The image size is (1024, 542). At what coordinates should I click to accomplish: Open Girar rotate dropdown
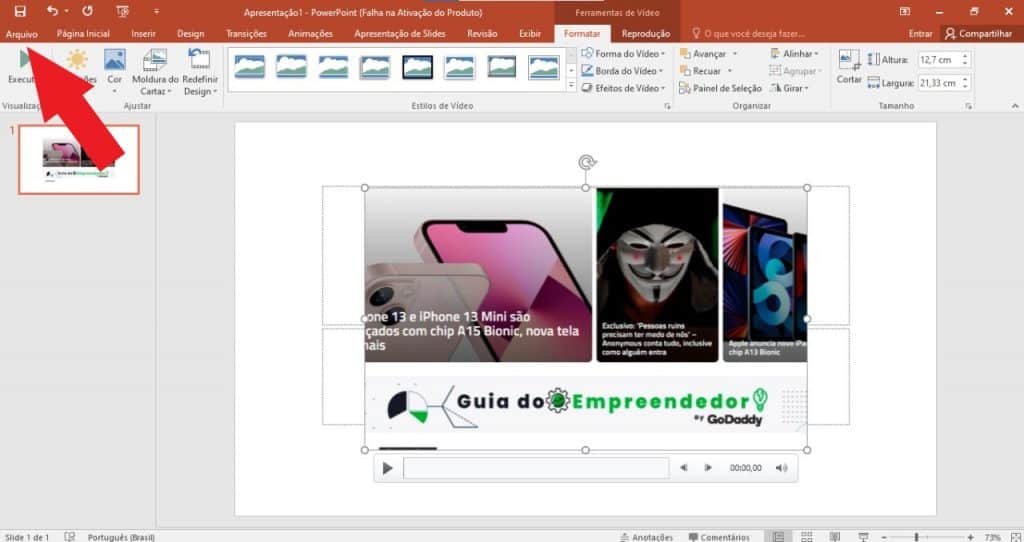click(x=789, y=88)
